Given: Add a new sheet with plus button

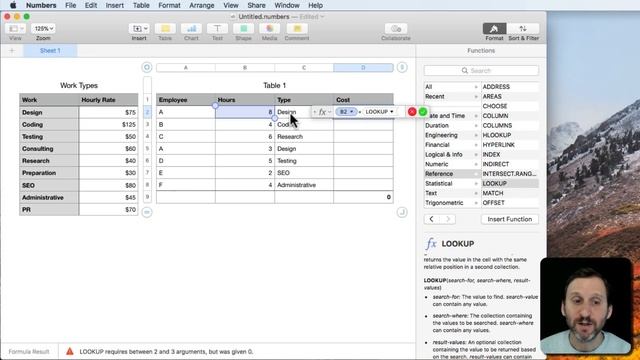Looking at the screenshot, I should [x=12, y=51].
